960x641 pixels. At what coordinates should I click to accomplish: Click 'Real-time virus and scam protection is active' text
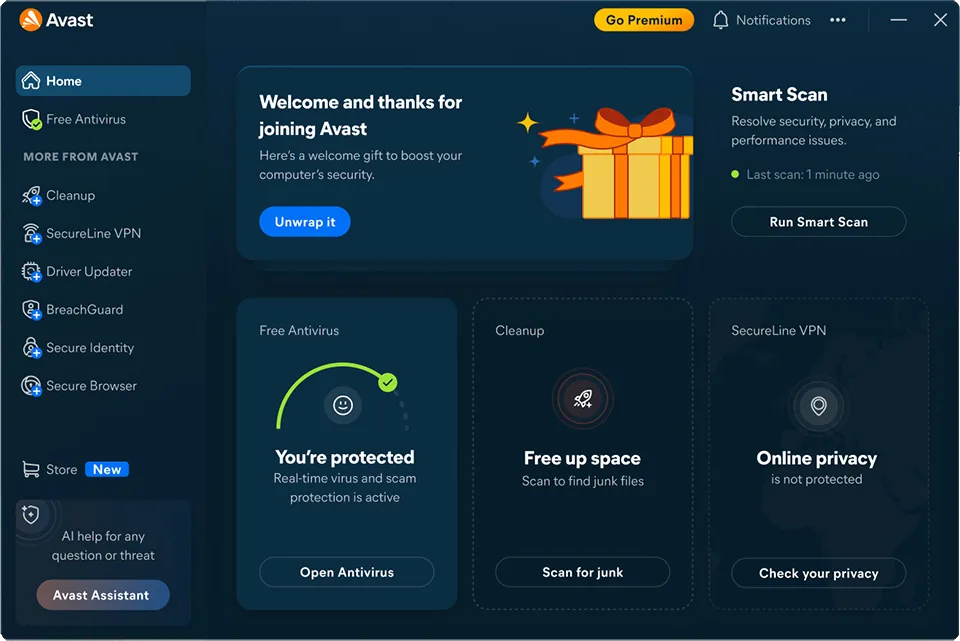coord(345,488)
